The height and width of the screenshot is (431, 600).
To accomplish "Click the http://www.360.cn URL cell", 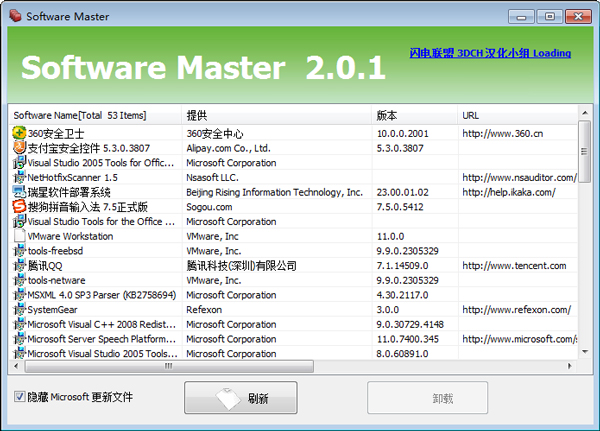I will coord(503,134).
